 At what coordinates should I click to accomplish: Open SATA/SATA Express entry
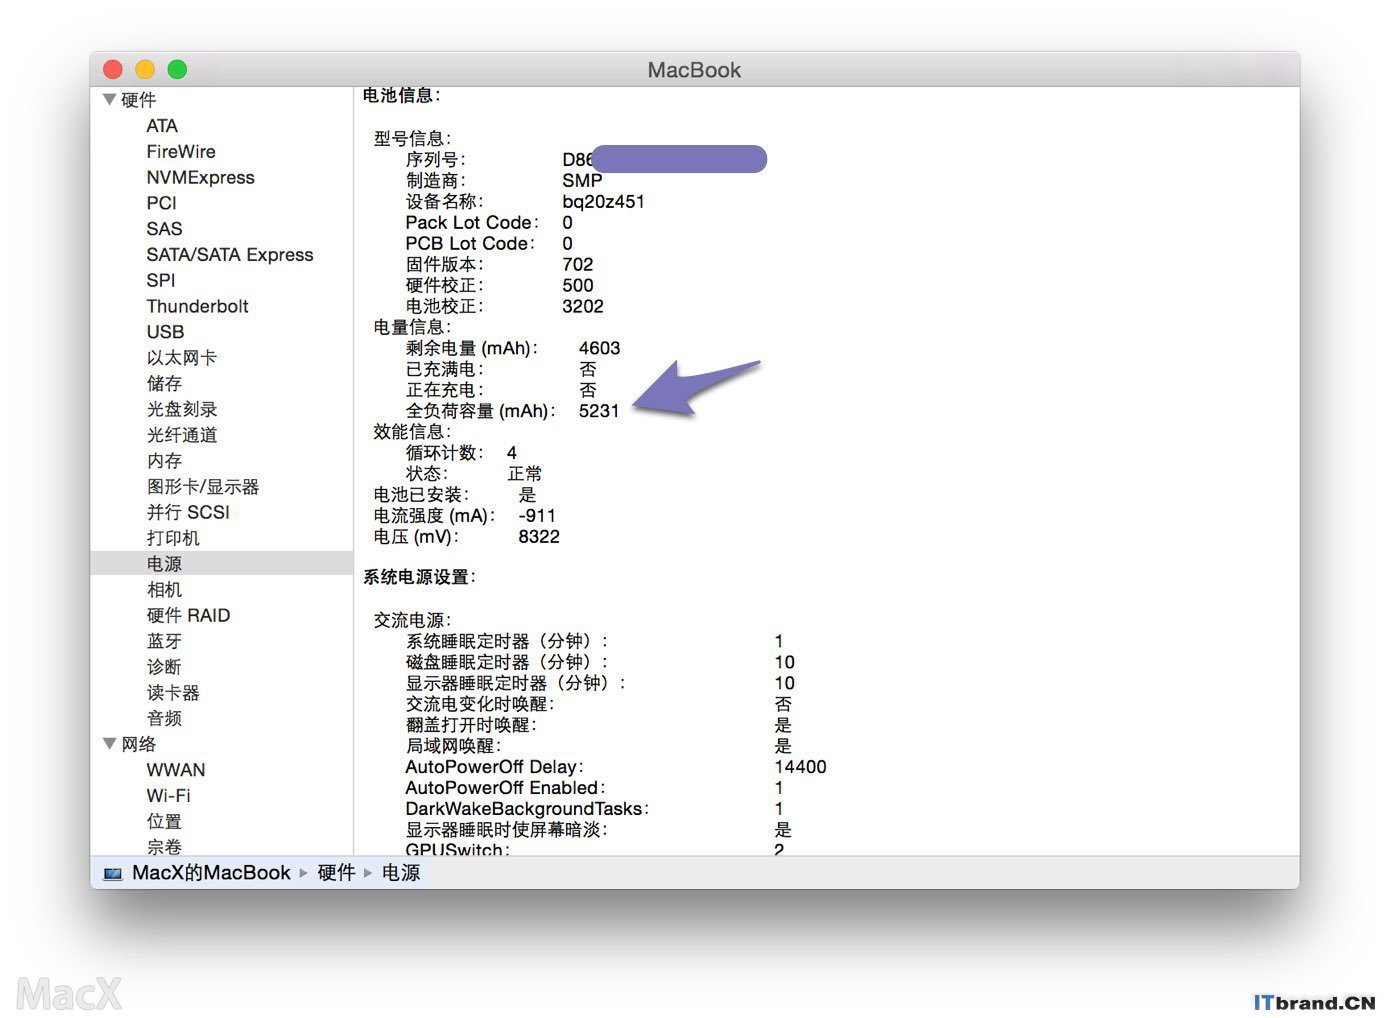230,255
